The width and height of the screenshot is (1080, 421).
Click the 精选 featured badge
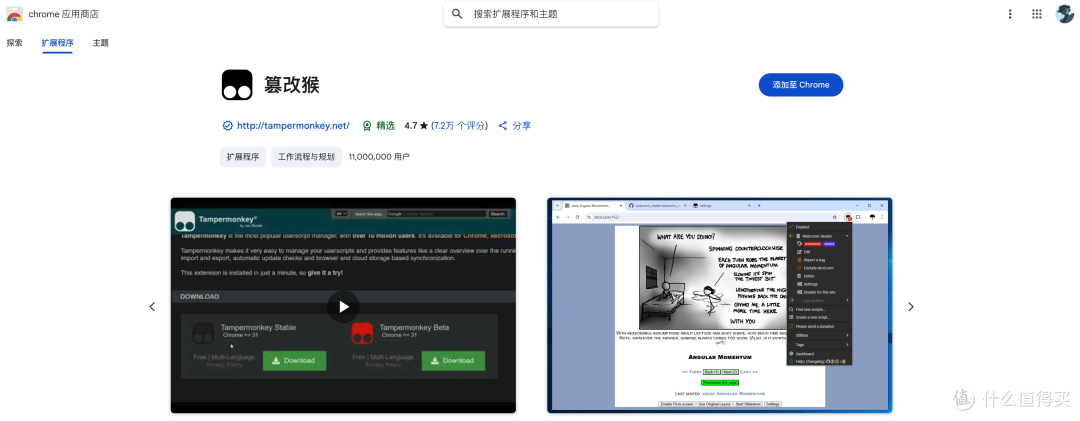379,125
